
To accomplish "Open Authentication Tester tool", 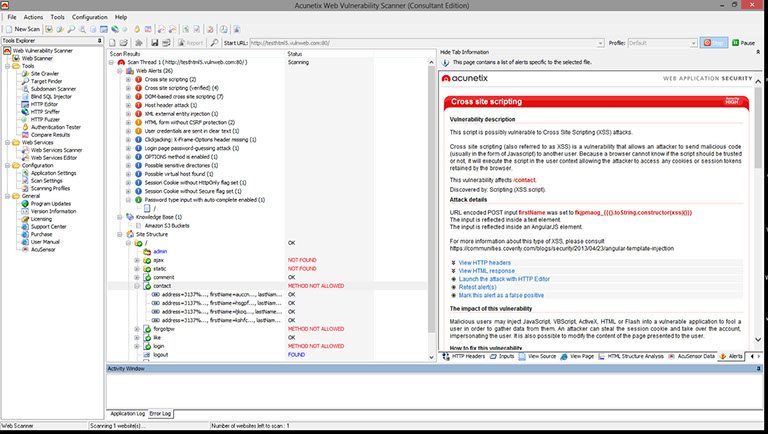I will pos(55,127).
